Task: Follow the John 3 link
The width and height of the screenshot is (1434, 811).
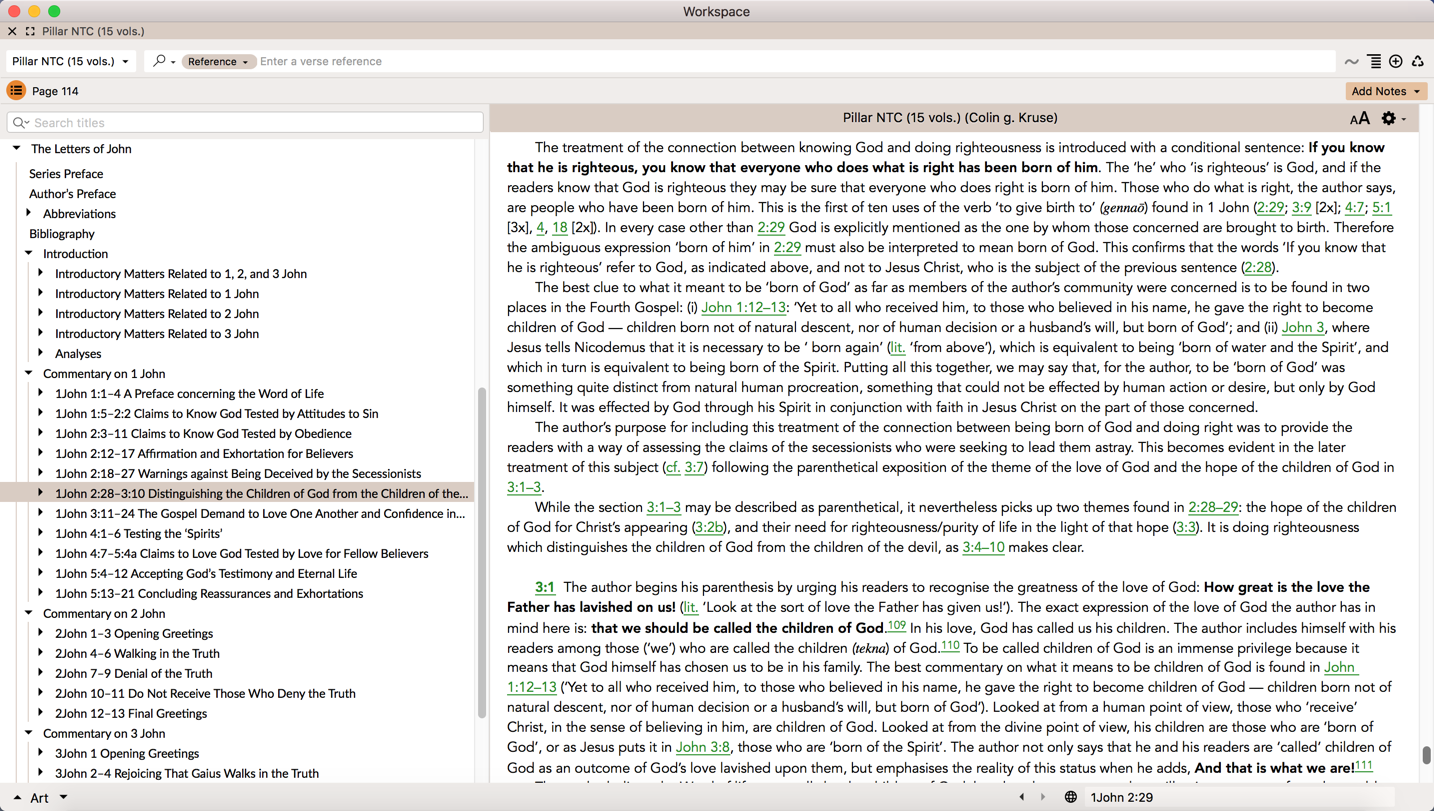Action: [1303, 327]
